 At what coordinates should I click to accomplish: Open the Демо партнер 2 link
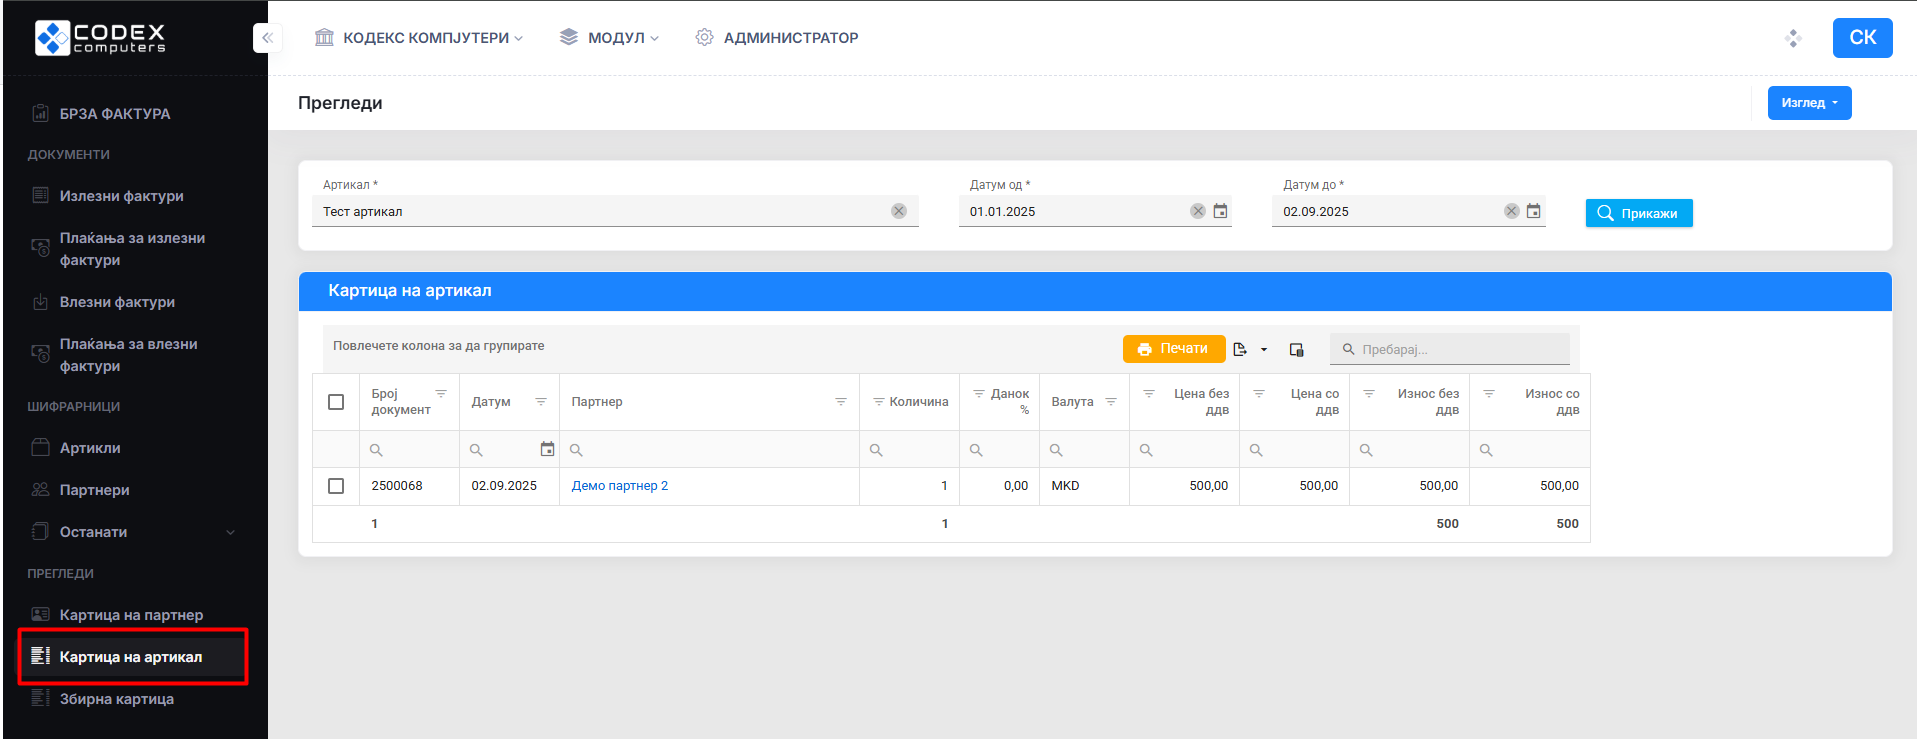(619, 486)
